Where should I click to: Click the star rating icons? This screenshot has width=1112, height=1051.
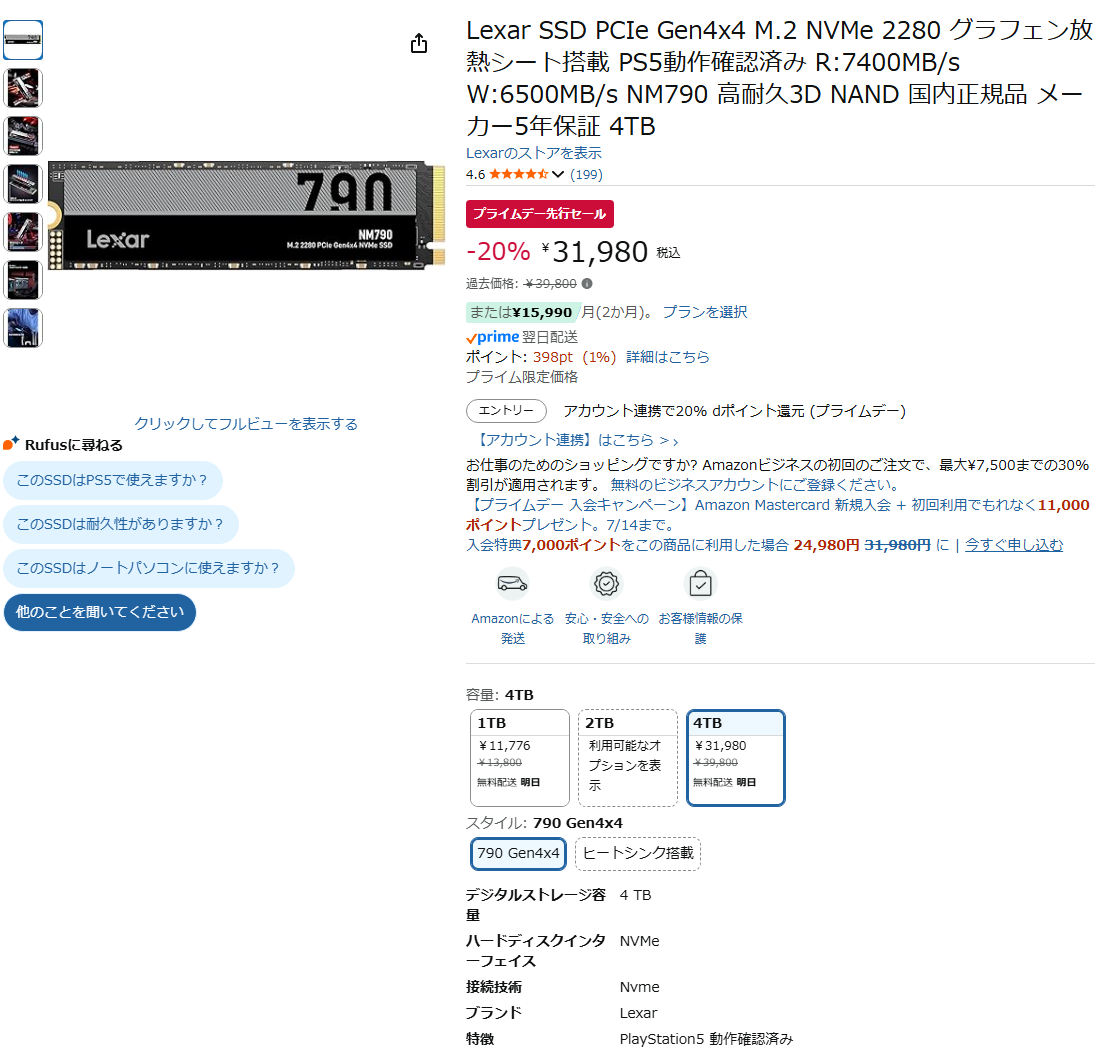pyautogui.click(x=518, y=174)
